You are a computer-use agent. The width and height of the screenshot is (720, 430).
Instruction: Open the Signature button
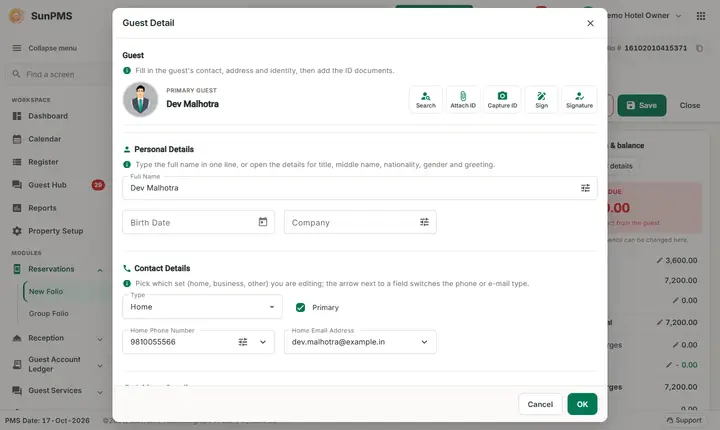click(579, 99)
